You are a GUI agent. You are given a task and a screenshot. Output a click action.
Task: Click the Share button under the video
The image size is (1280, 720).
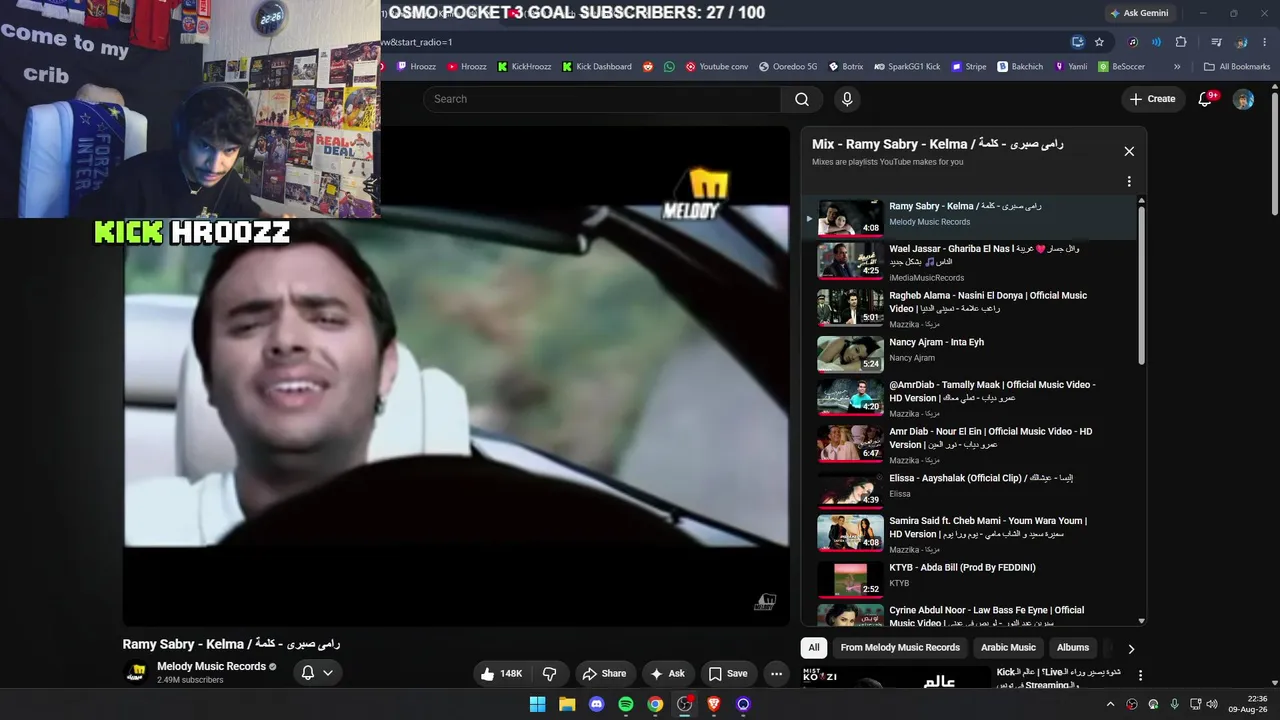coord(604,674)
